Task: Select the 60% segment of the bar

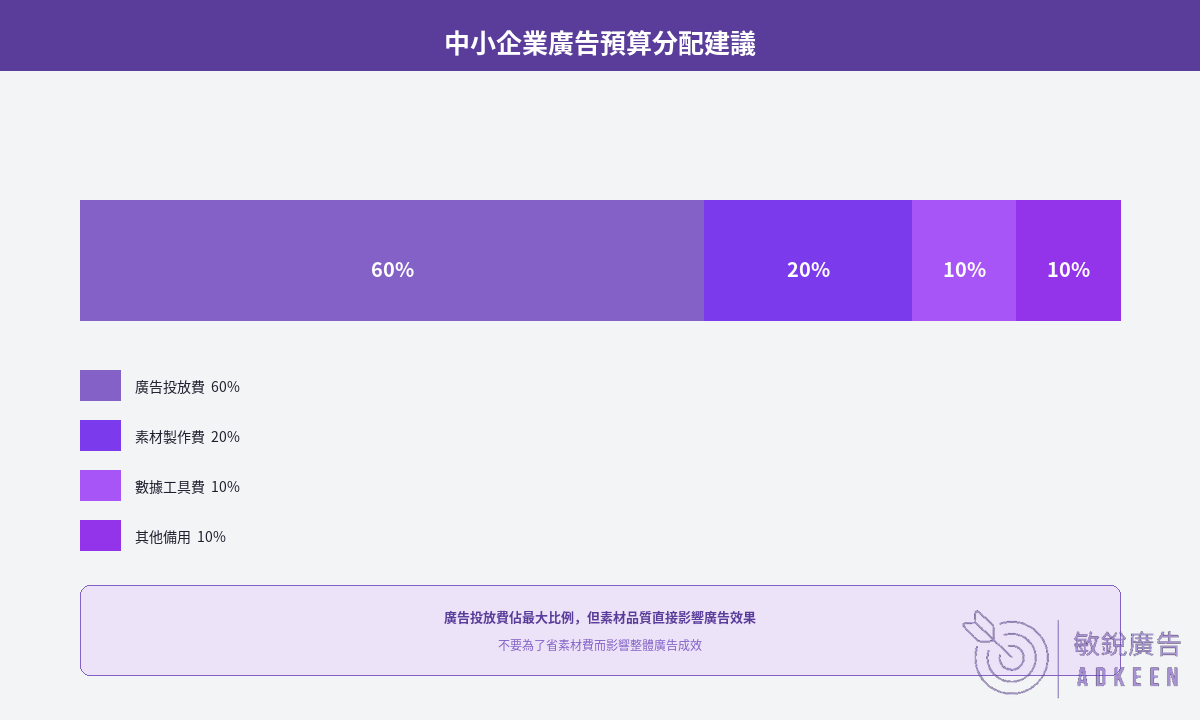Action: (x=392, y=260)
